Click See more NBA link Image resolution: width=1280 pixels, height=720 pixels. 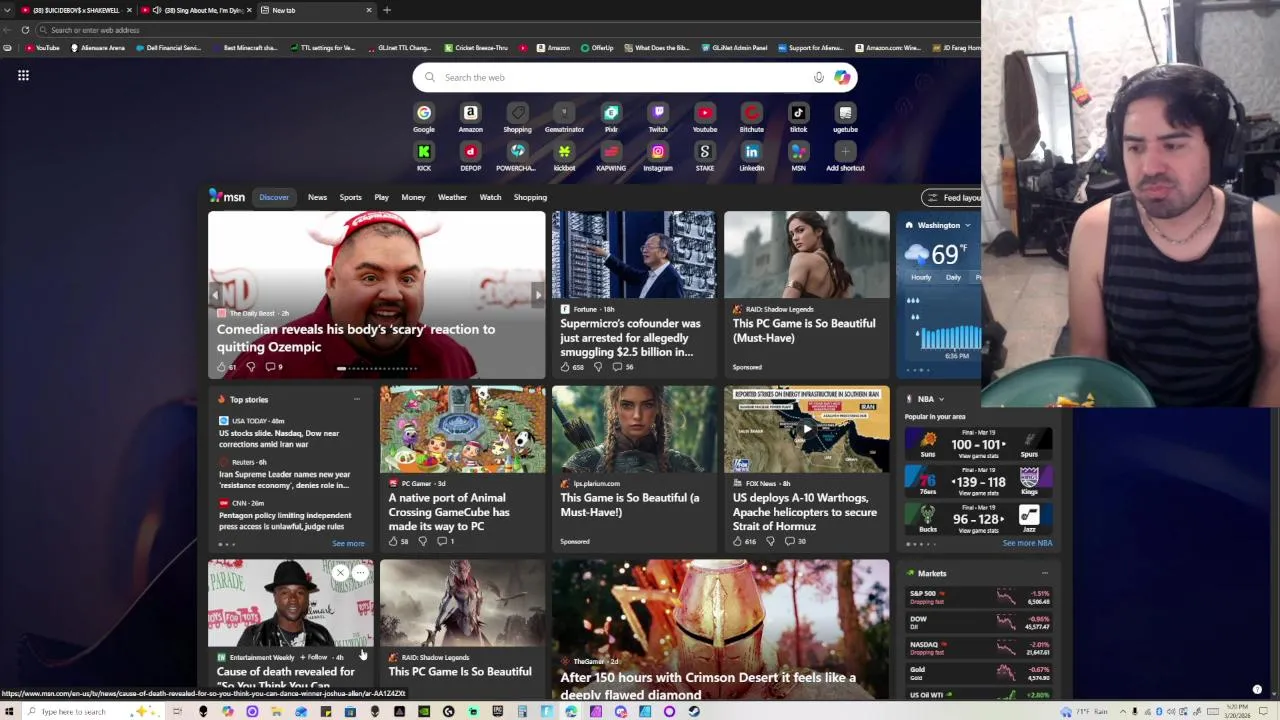click(x=1027, y=543)
